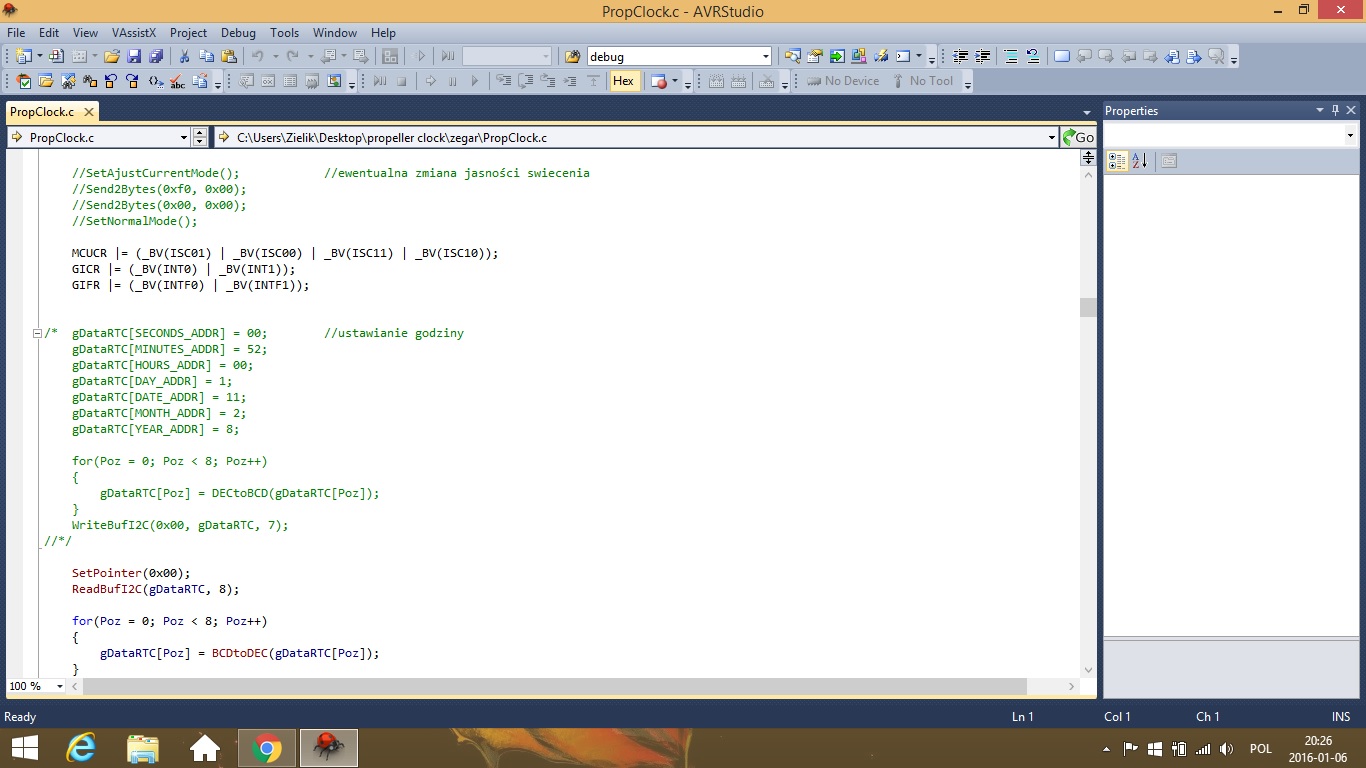Click the No Device button
This screenshot has height=768, width=1366.
[843, 81]
